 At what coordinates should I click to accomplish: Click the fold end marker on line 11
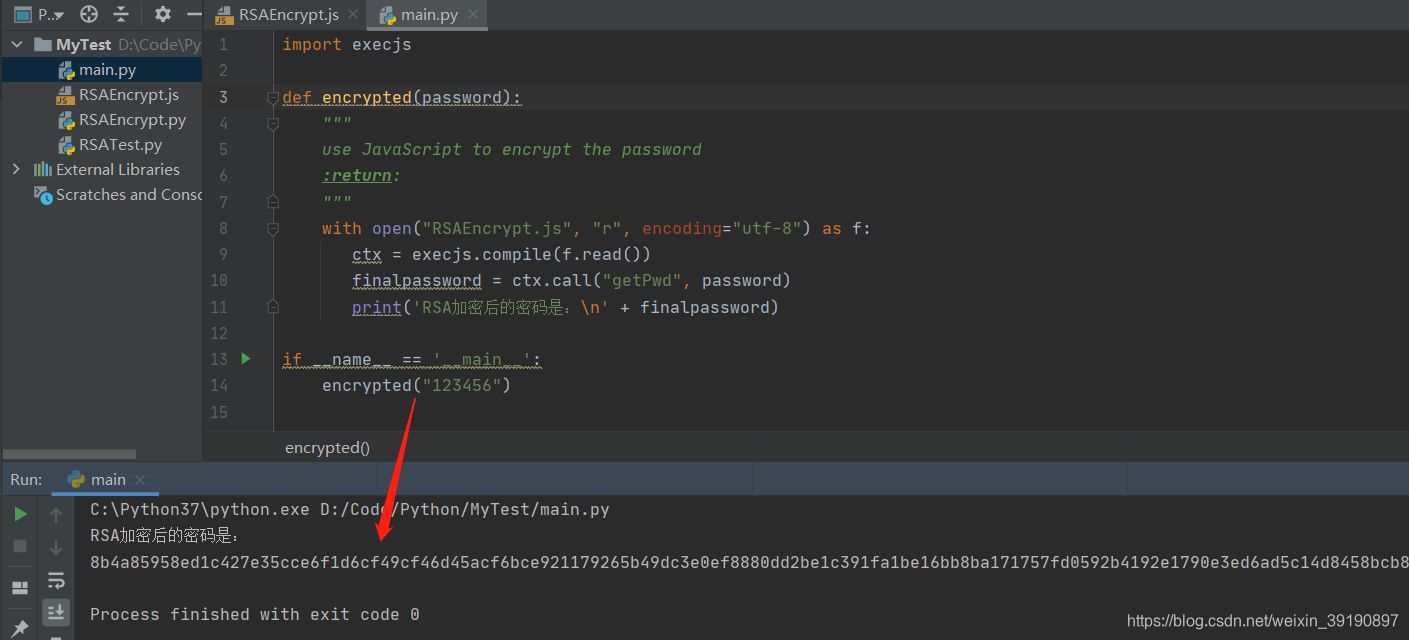[272, 306]
